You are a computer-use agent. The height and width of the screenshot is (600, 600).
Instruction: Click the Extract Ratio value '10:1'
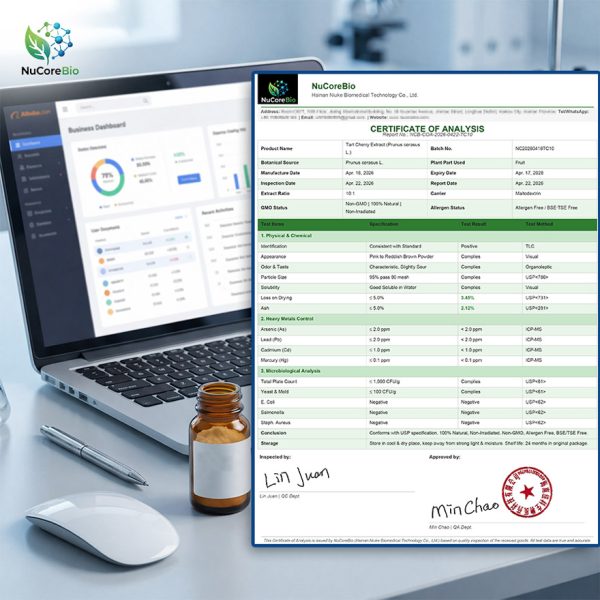click(350, 194)
